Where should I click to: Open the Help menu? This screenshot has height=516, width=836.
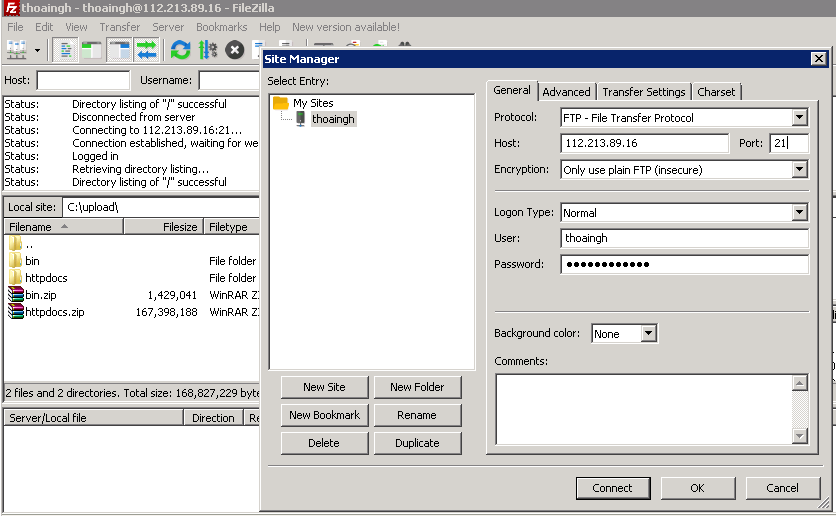point(269,27)
